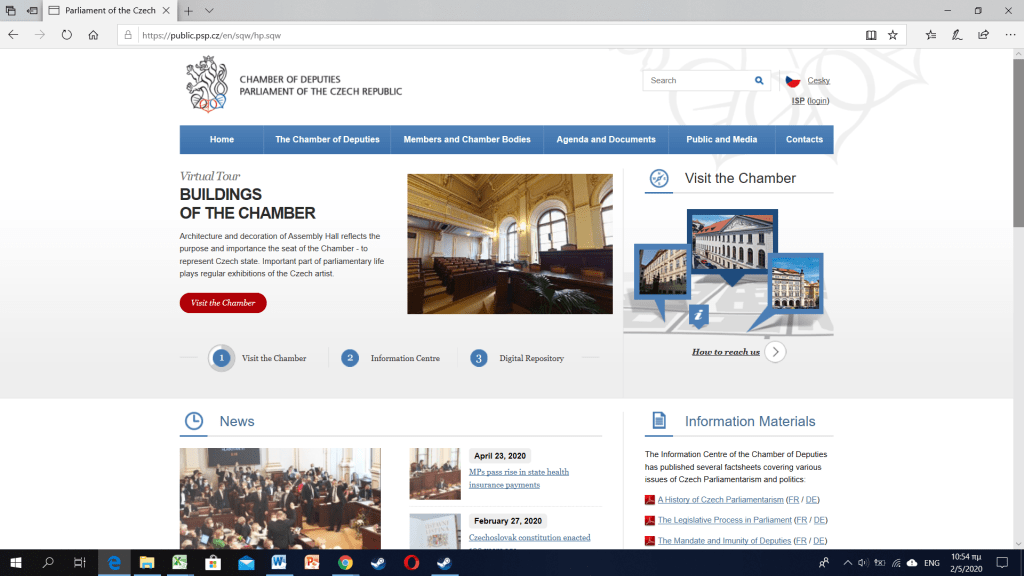Open Google Chrome from the taskbar

click(345, 563)
